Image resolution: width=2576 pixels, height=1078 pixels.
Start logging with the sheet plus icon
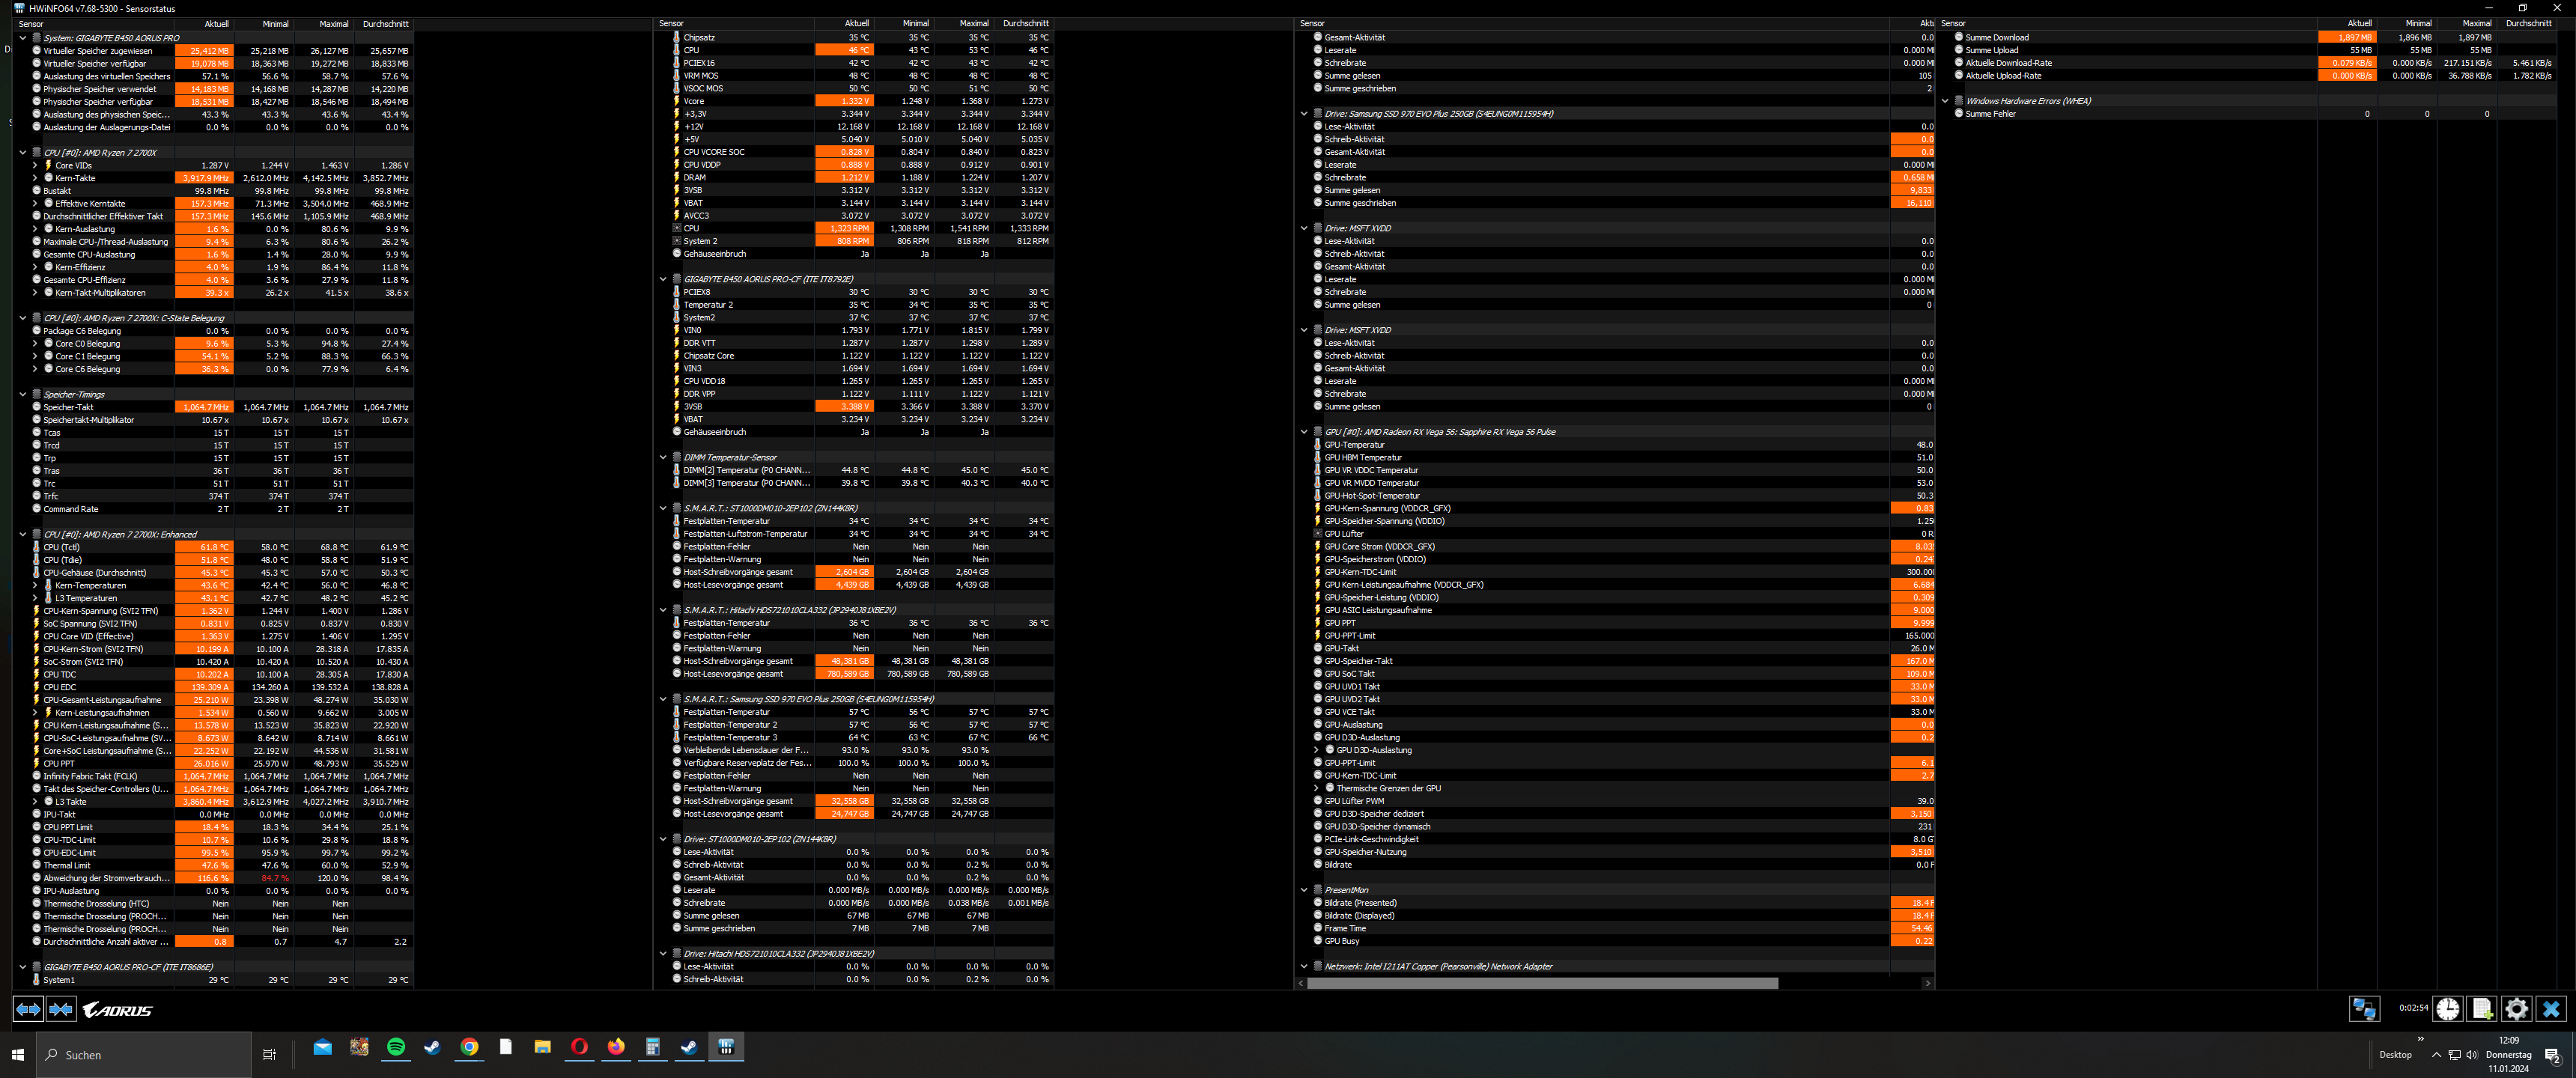[x=2482, y=1009]
